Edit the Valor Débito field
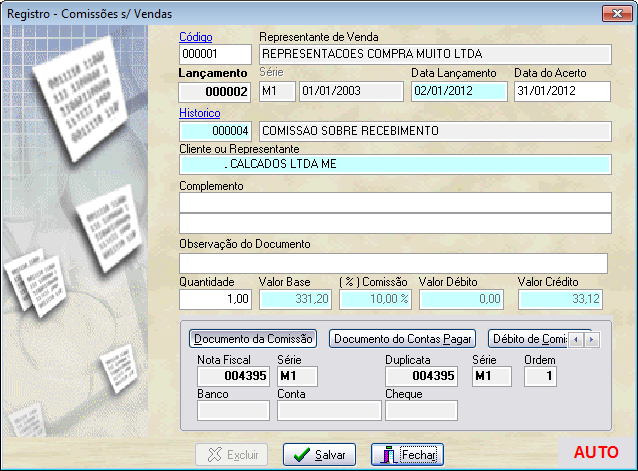This screenshot has height=471, width=638. (x=461, y=300)
